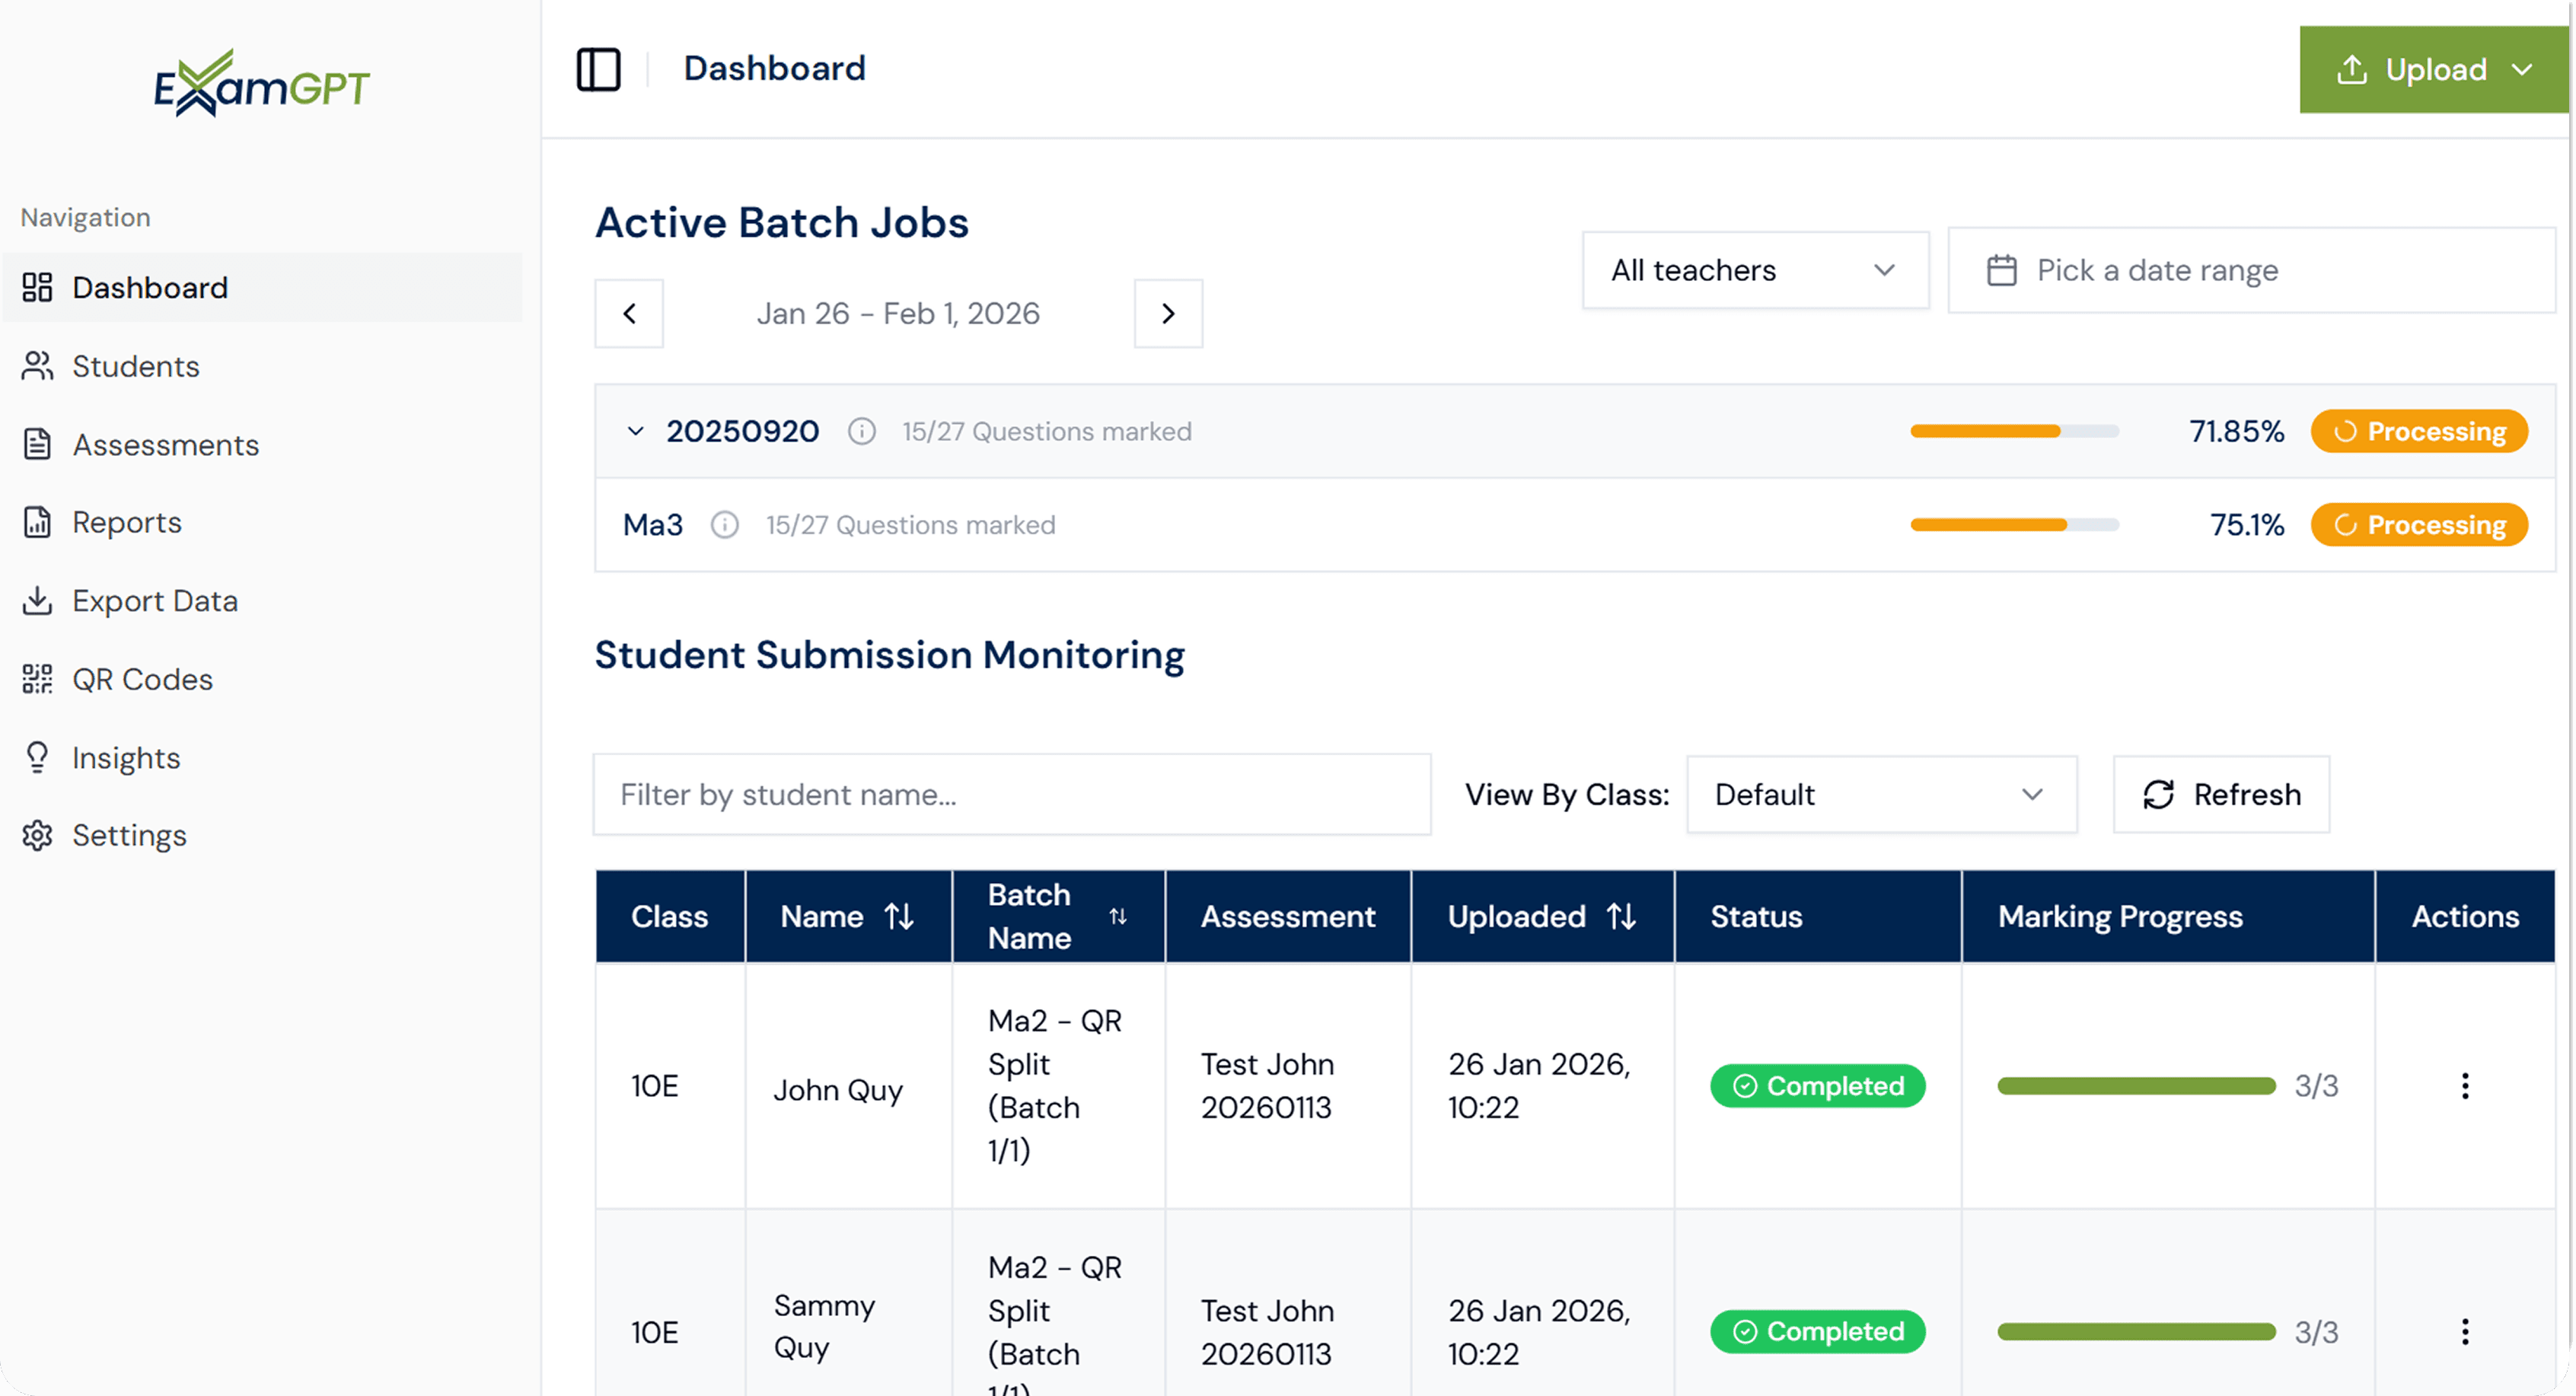Open the QR Codes page
The width and height of the screenshot is (2576, 1396).
(142, 678)
